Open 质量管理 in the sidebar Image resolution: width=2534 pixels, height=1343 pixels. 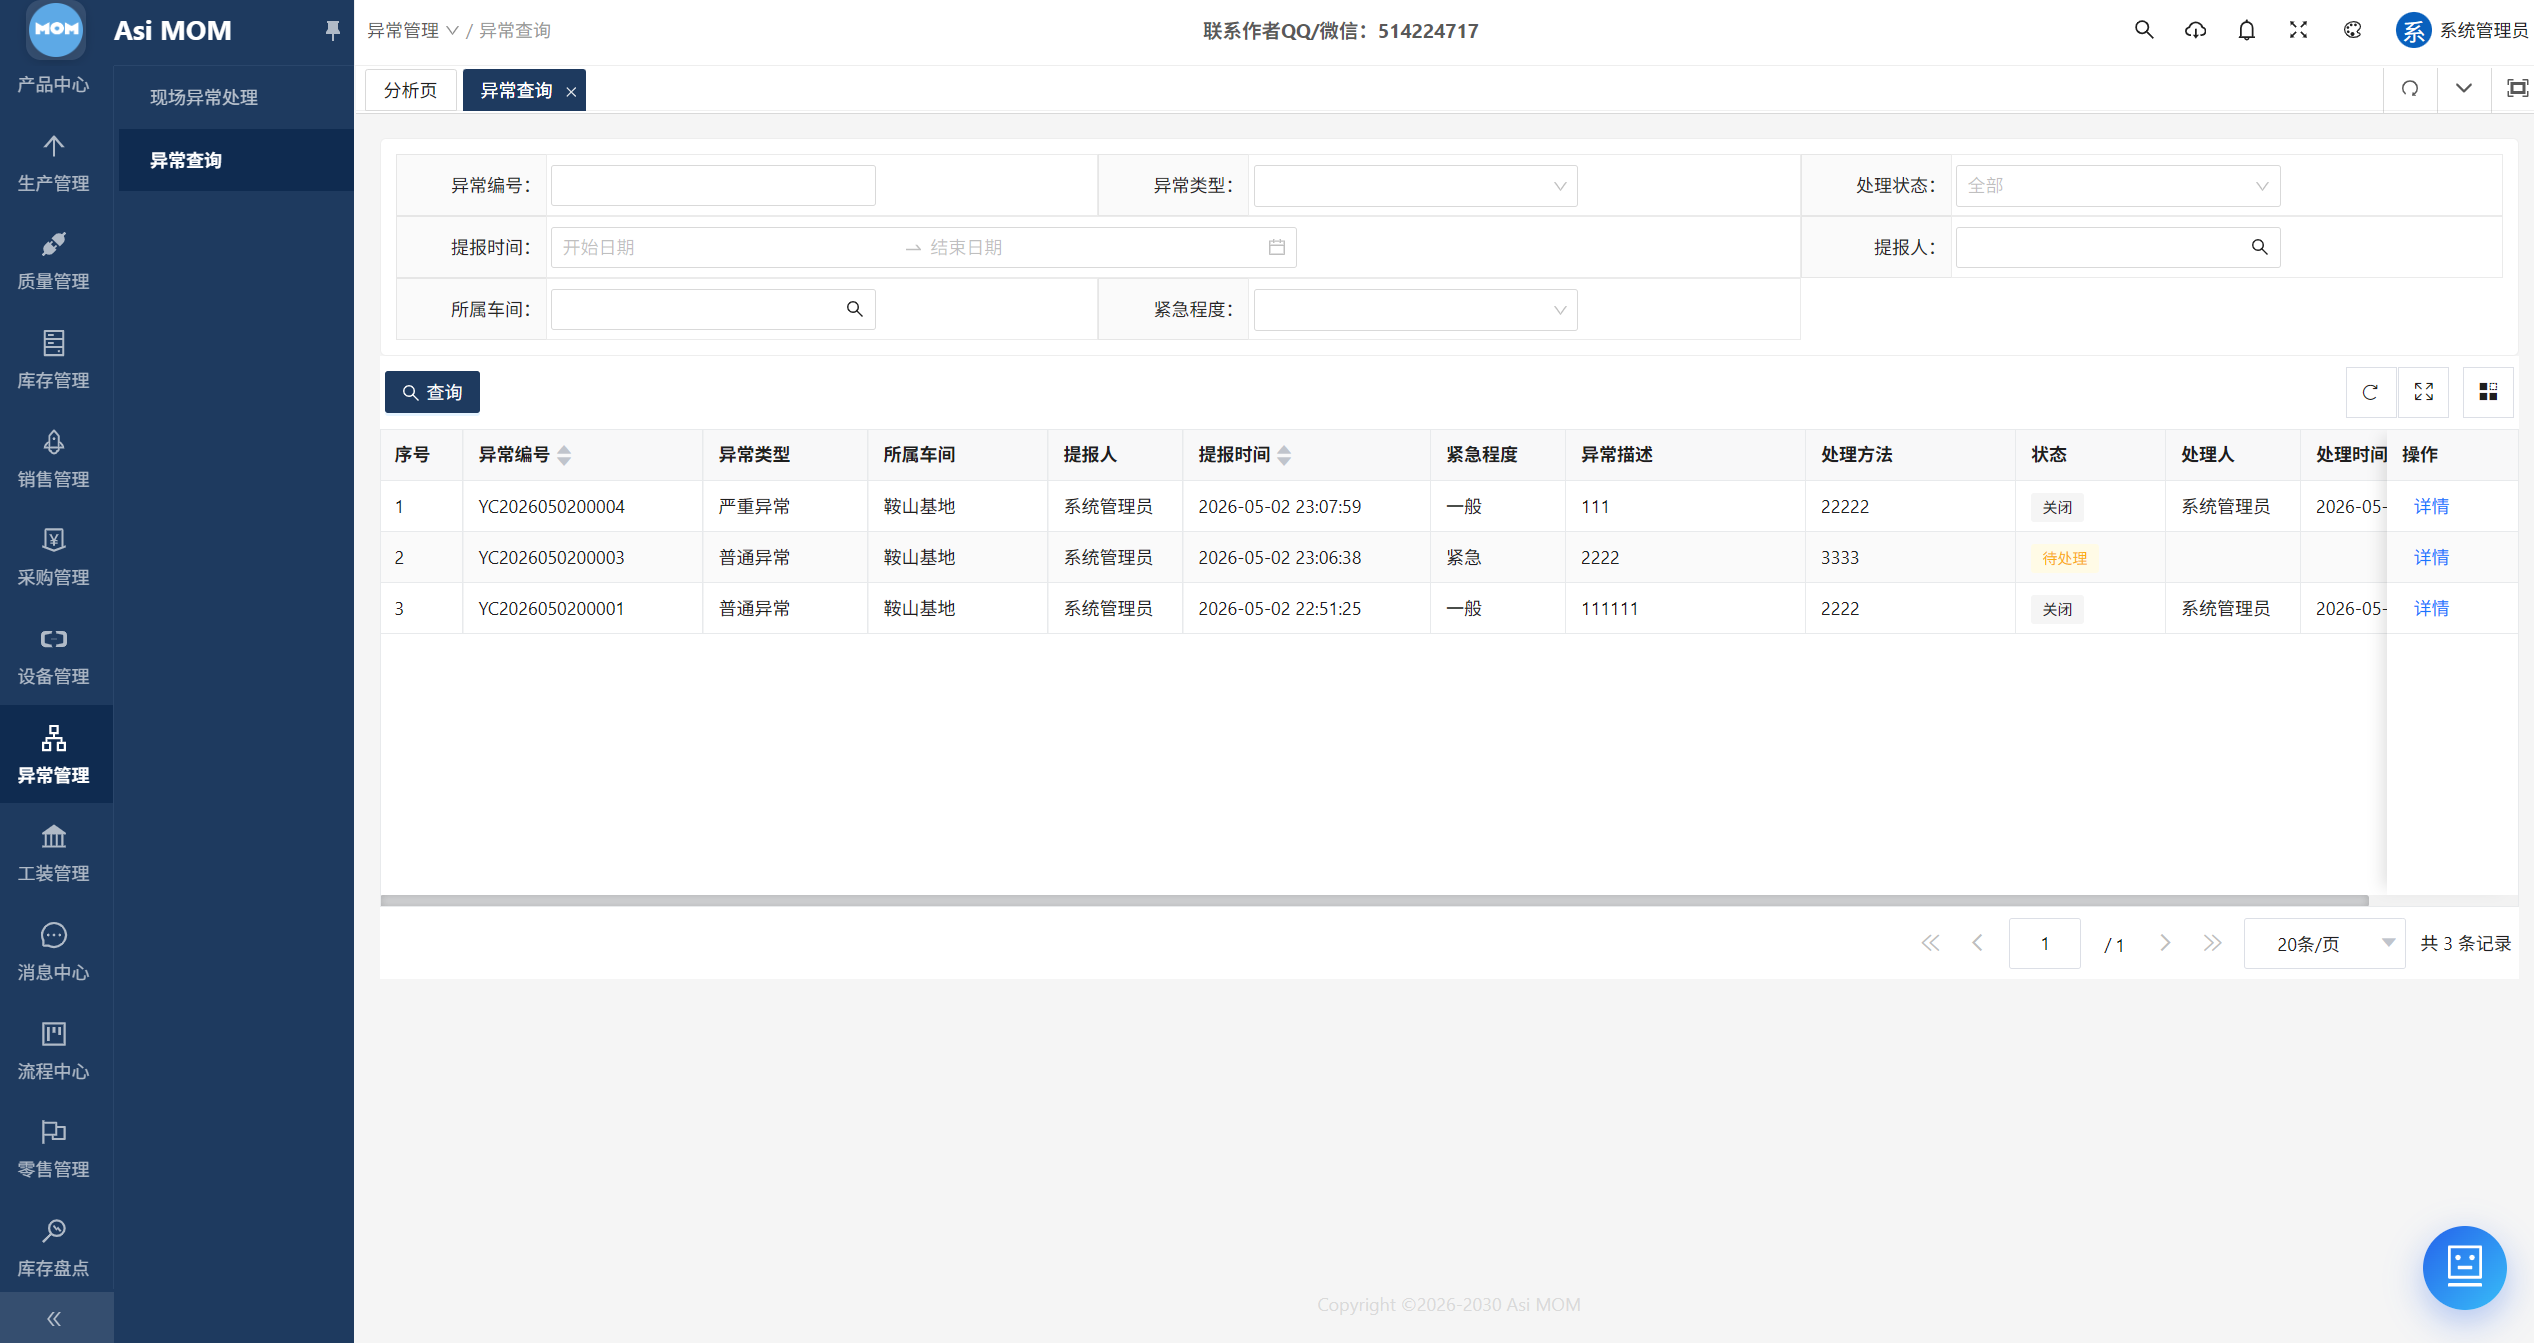tap(54, 261)
